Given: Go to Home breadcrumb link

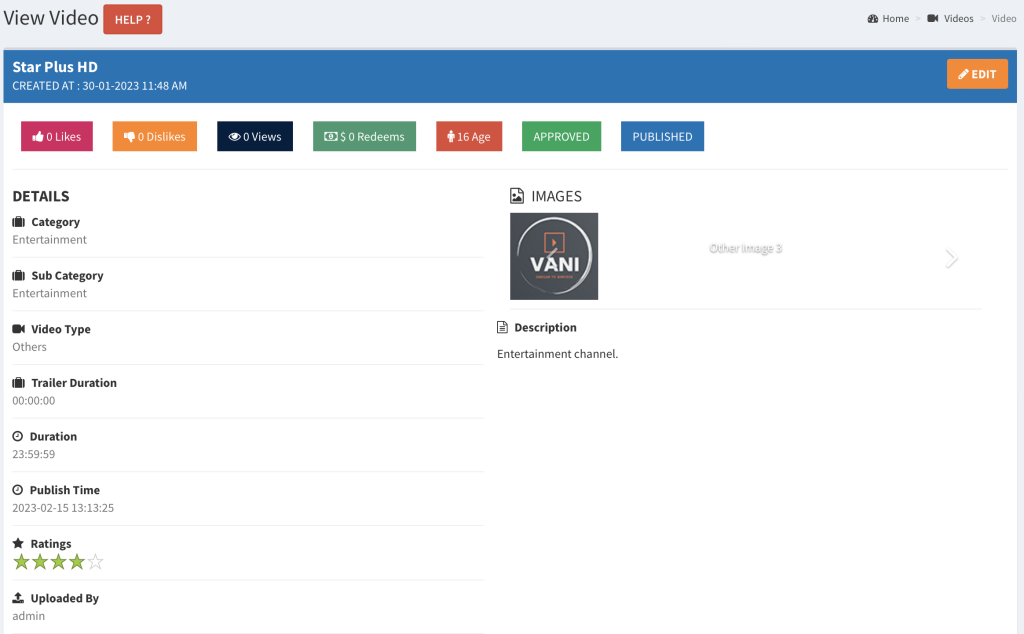Looking at the screenshot, I should (x=895, y=18).
